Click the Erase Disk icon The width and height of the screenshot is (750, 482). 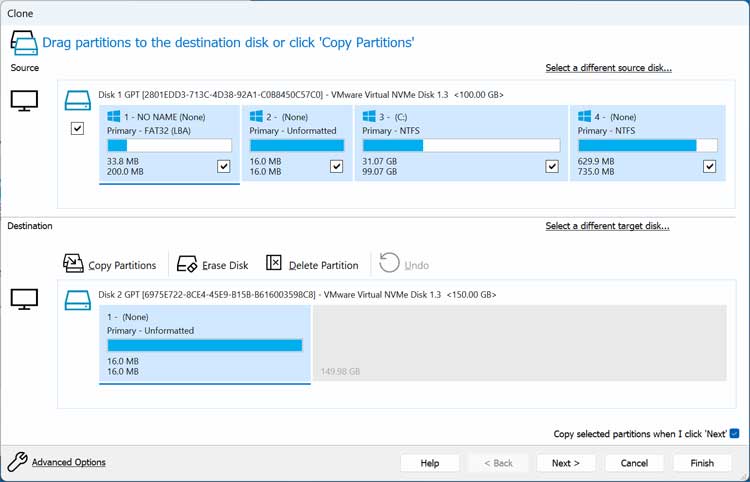(187, 264)
